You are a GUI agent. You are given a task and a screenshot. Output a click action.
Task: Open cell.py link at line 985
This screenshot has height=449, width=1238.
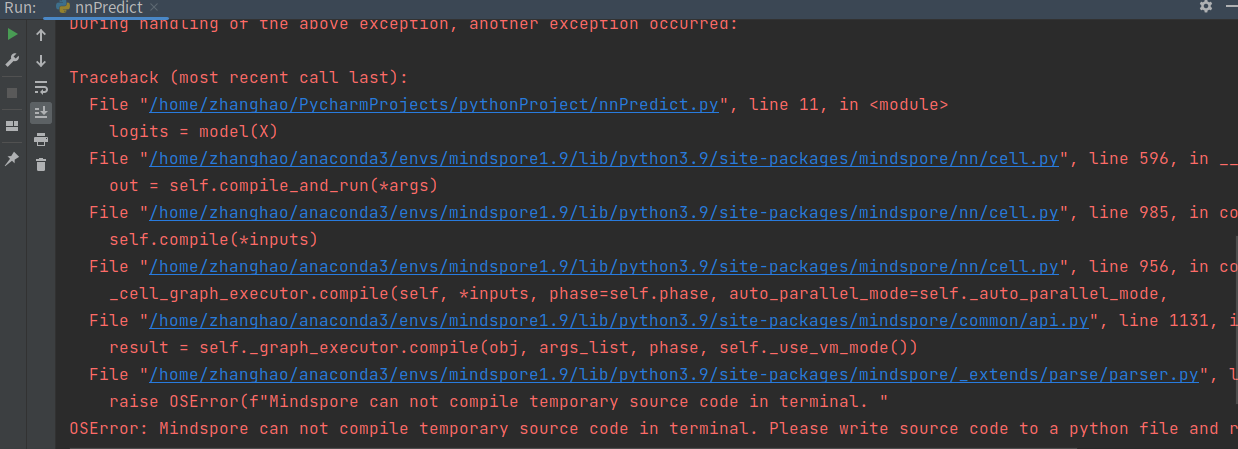pos(604,212)
